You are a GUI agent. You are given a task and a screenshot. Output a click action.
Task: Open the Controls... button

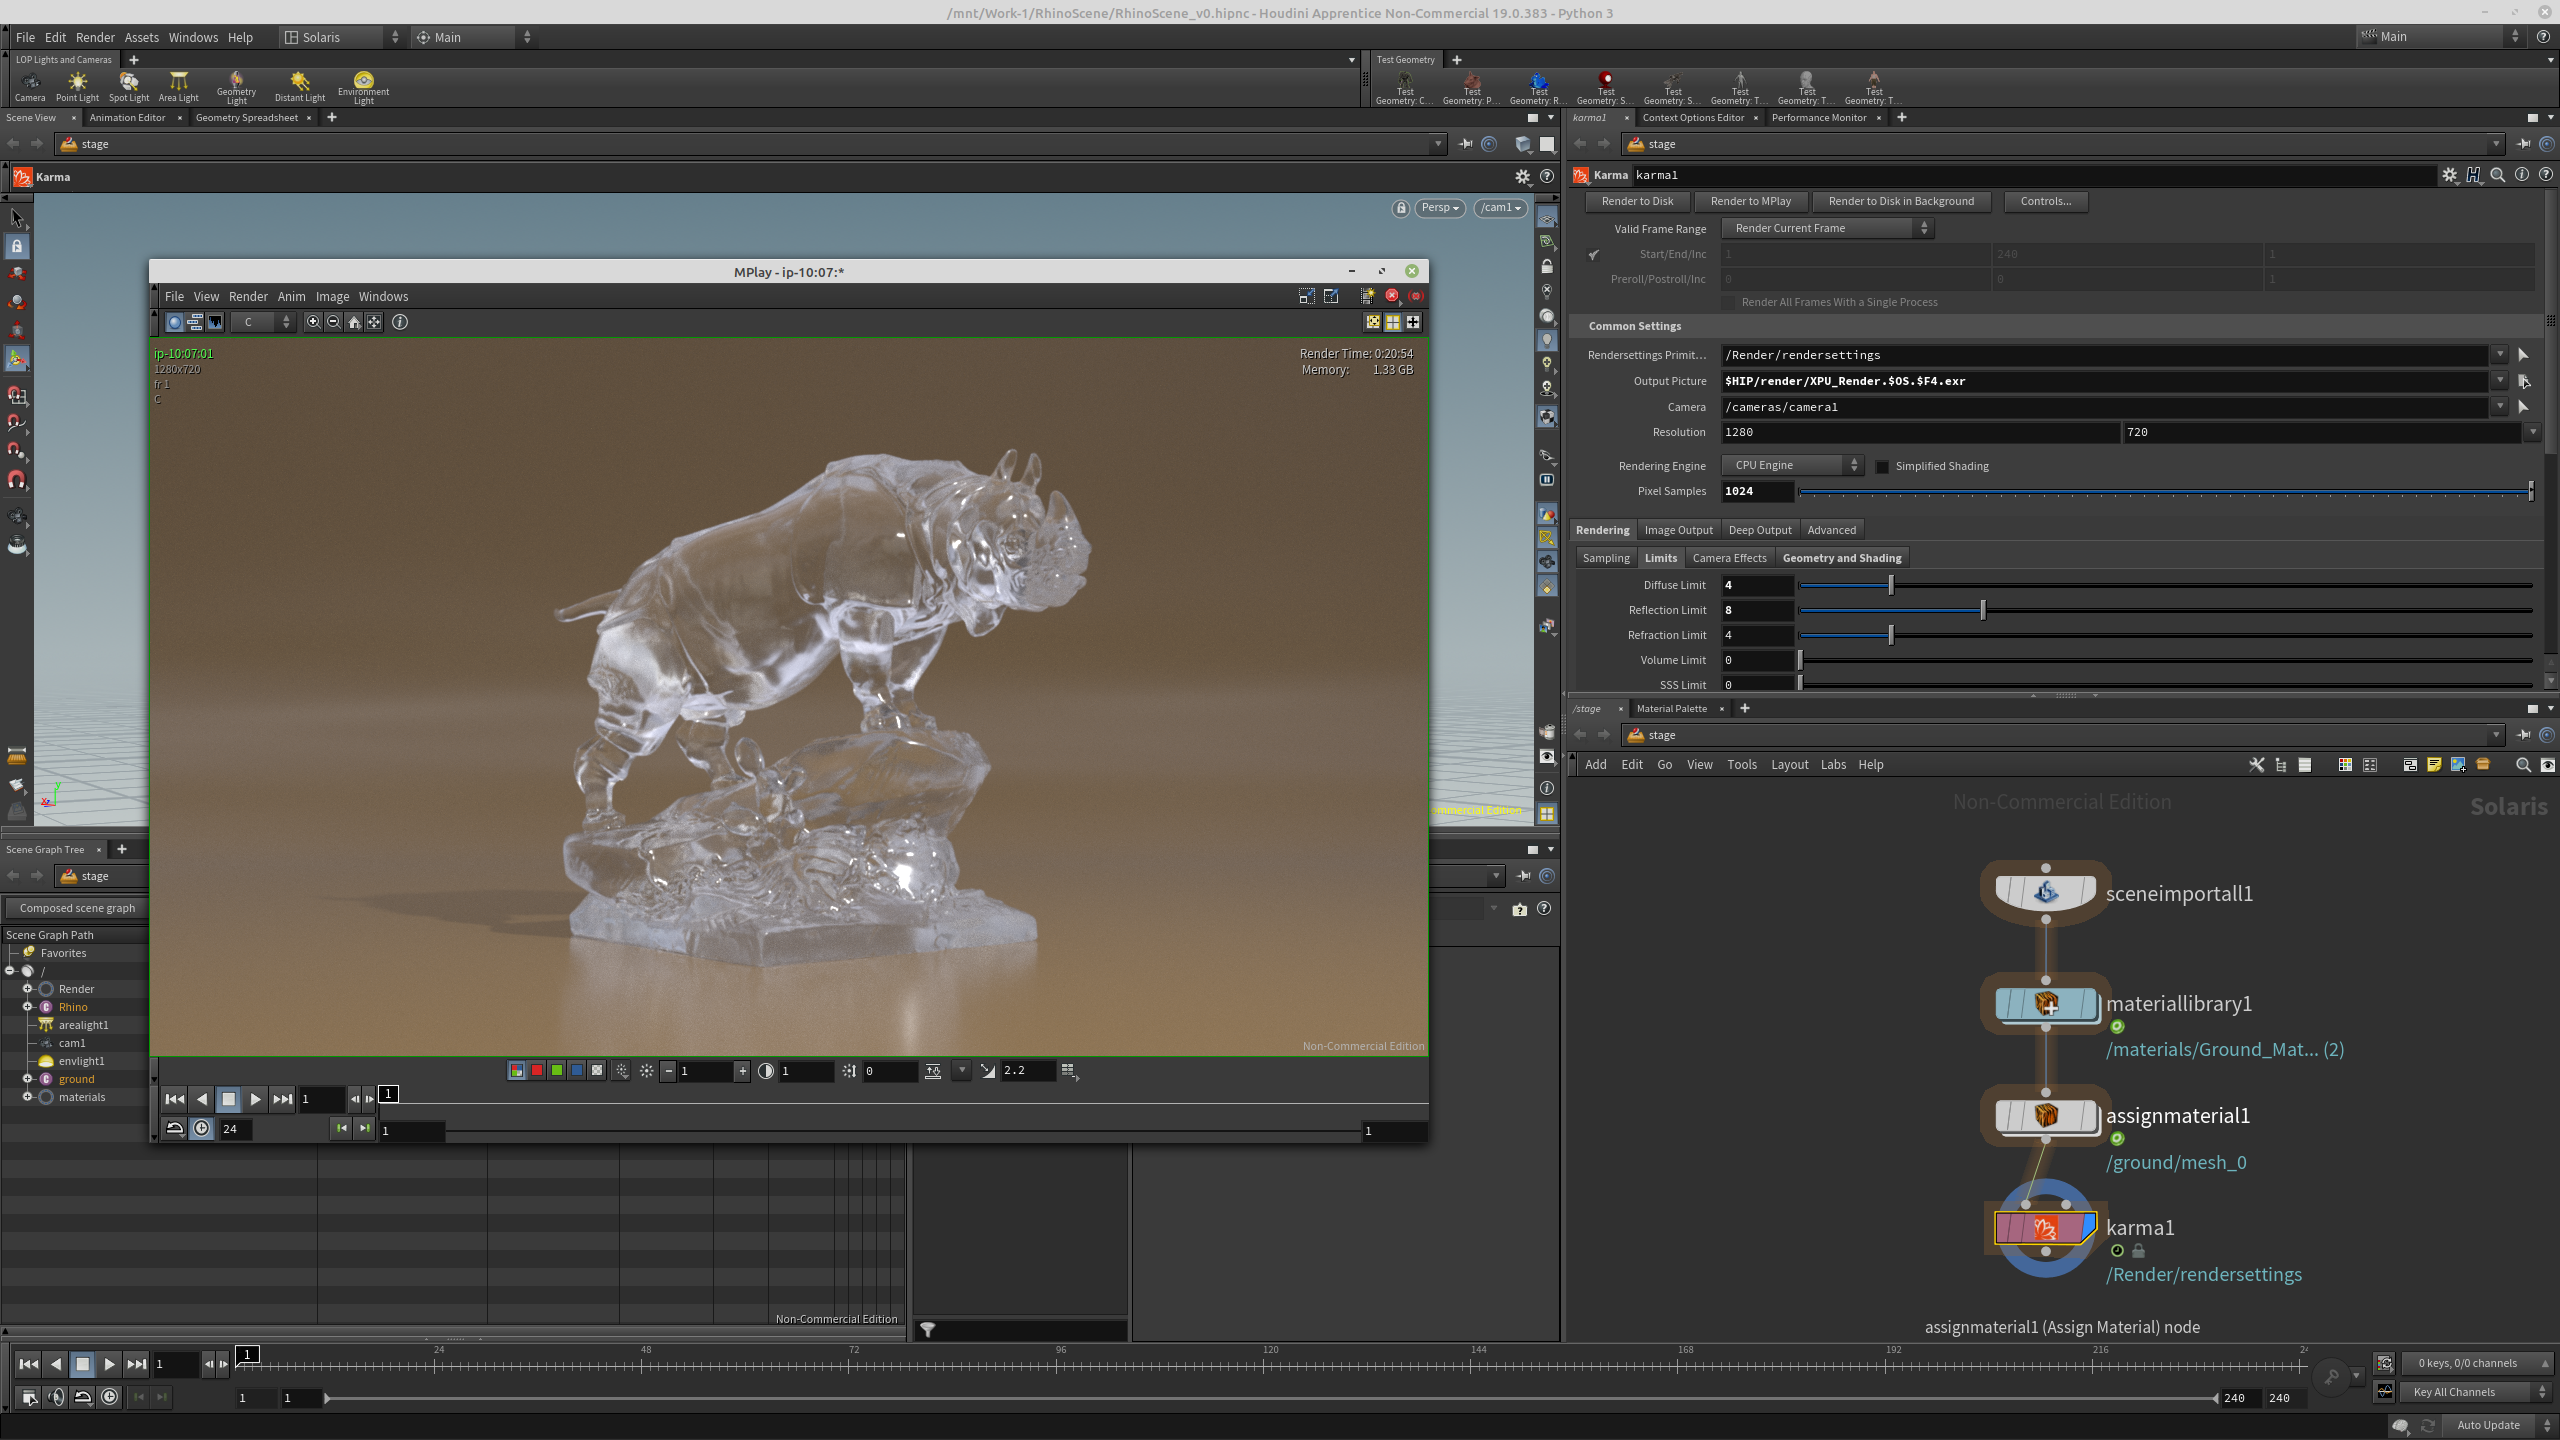pyautogui.click(x=2045, y=201)
